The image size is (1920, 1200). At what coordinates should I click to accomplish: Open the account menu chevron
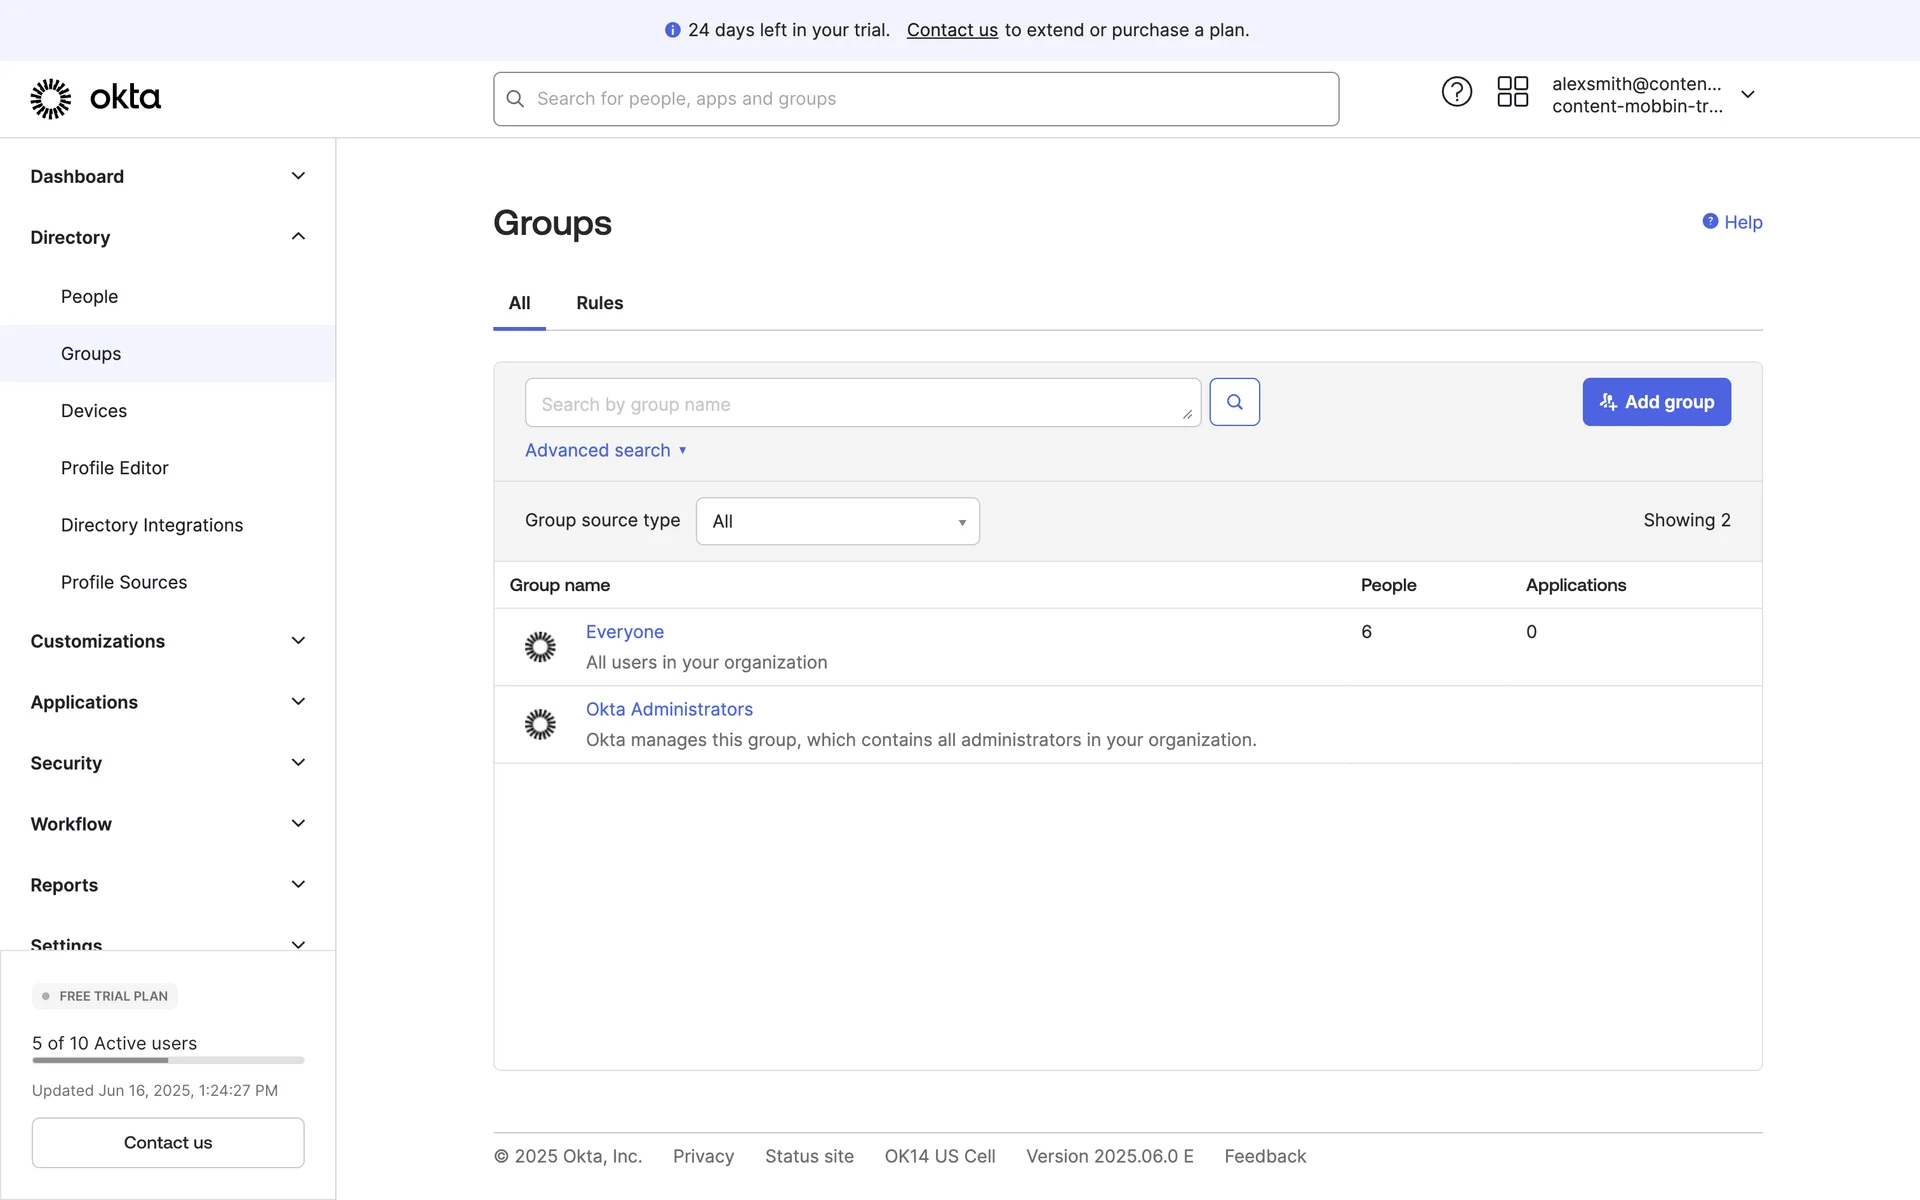(x=1747, y=94)
